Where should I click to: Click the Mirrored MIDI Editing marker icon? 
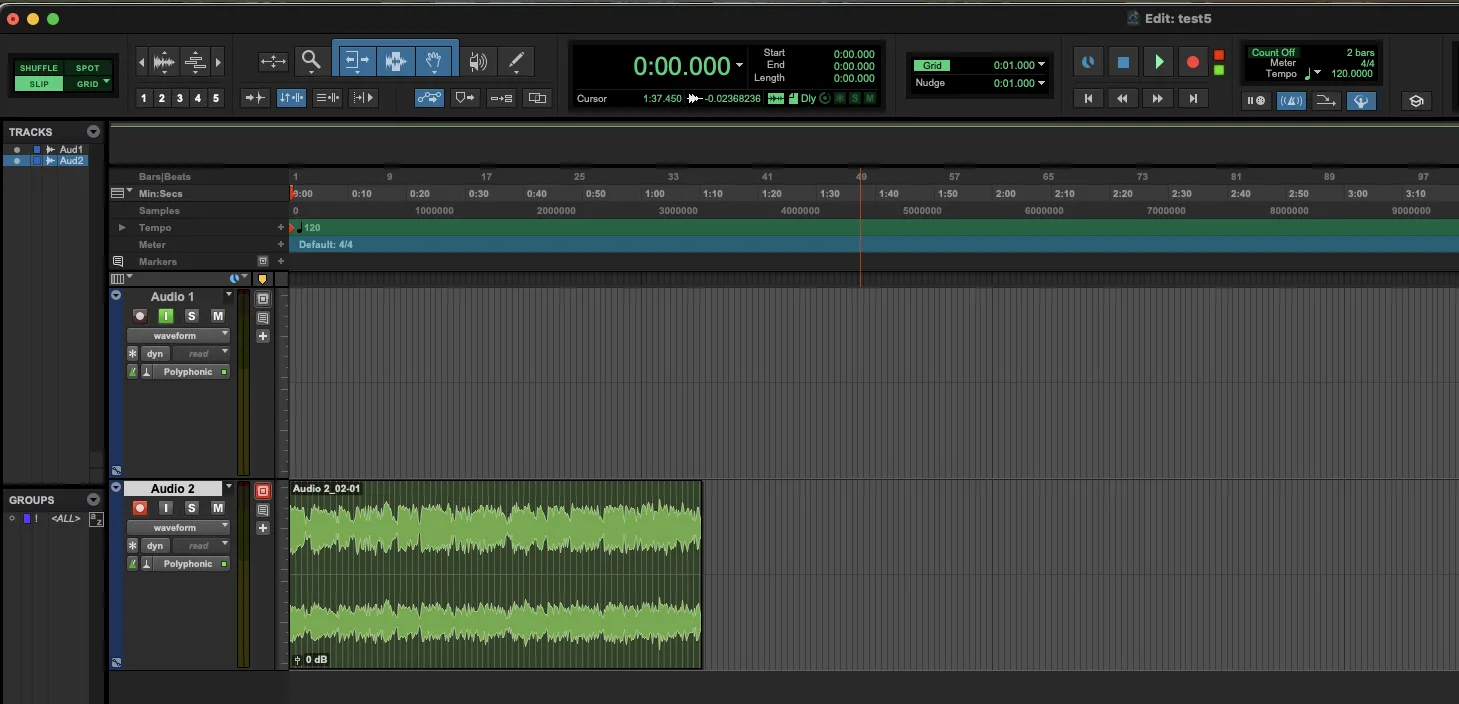pos(465,98)
